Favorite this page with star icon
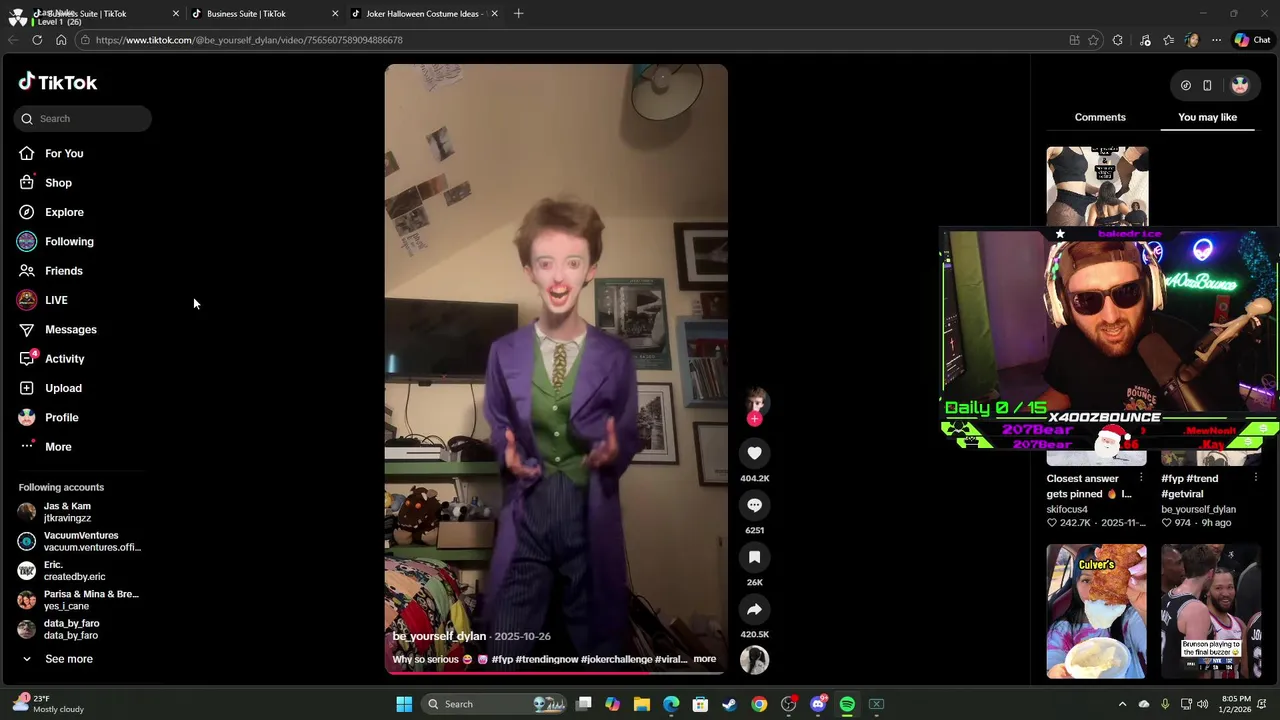This screenshot has width=1280, height=720. [1094, 40]
